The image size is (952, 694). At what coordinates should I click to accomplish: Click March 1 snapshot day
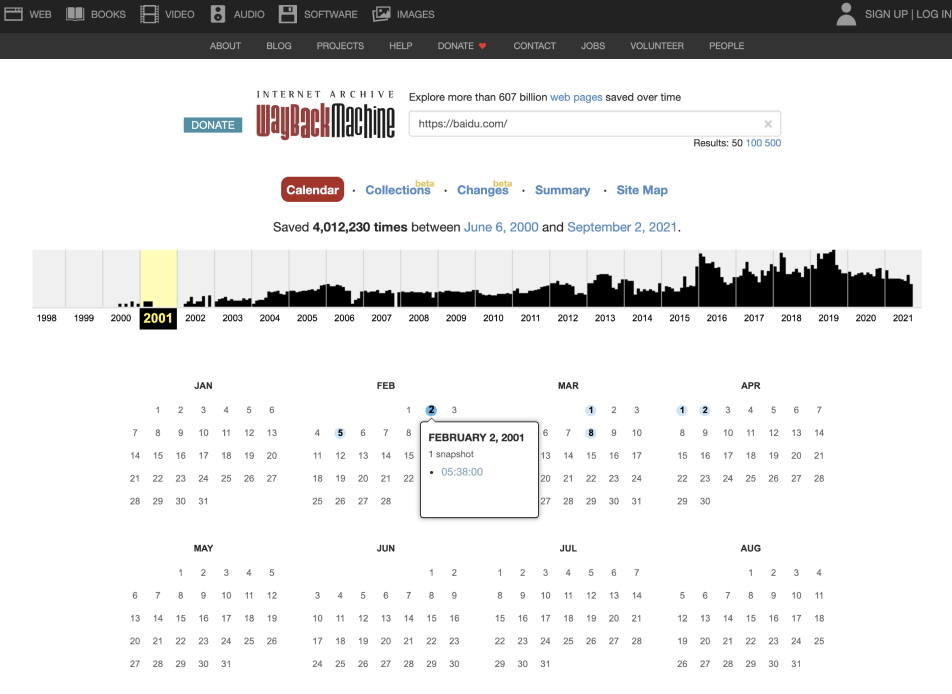click(x=591, y=410)
